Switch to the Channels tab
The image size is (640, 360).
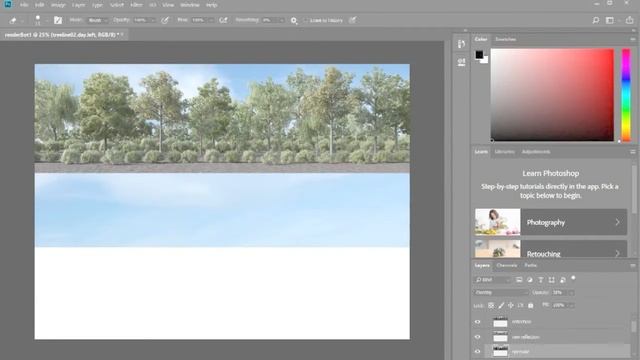pyautogui.click(x=507, y=265)
